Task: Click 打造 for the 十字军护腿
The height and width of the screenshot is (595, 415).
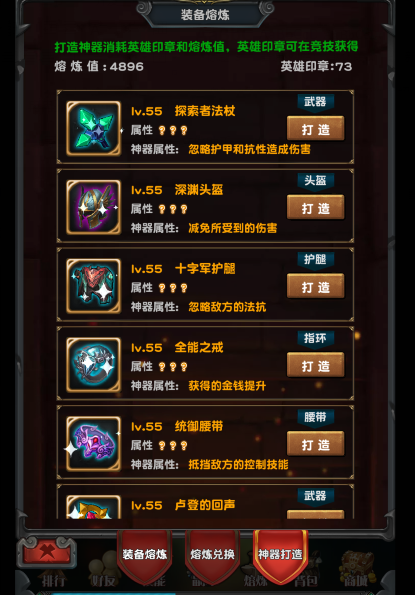Action: (x=316, y=287)
